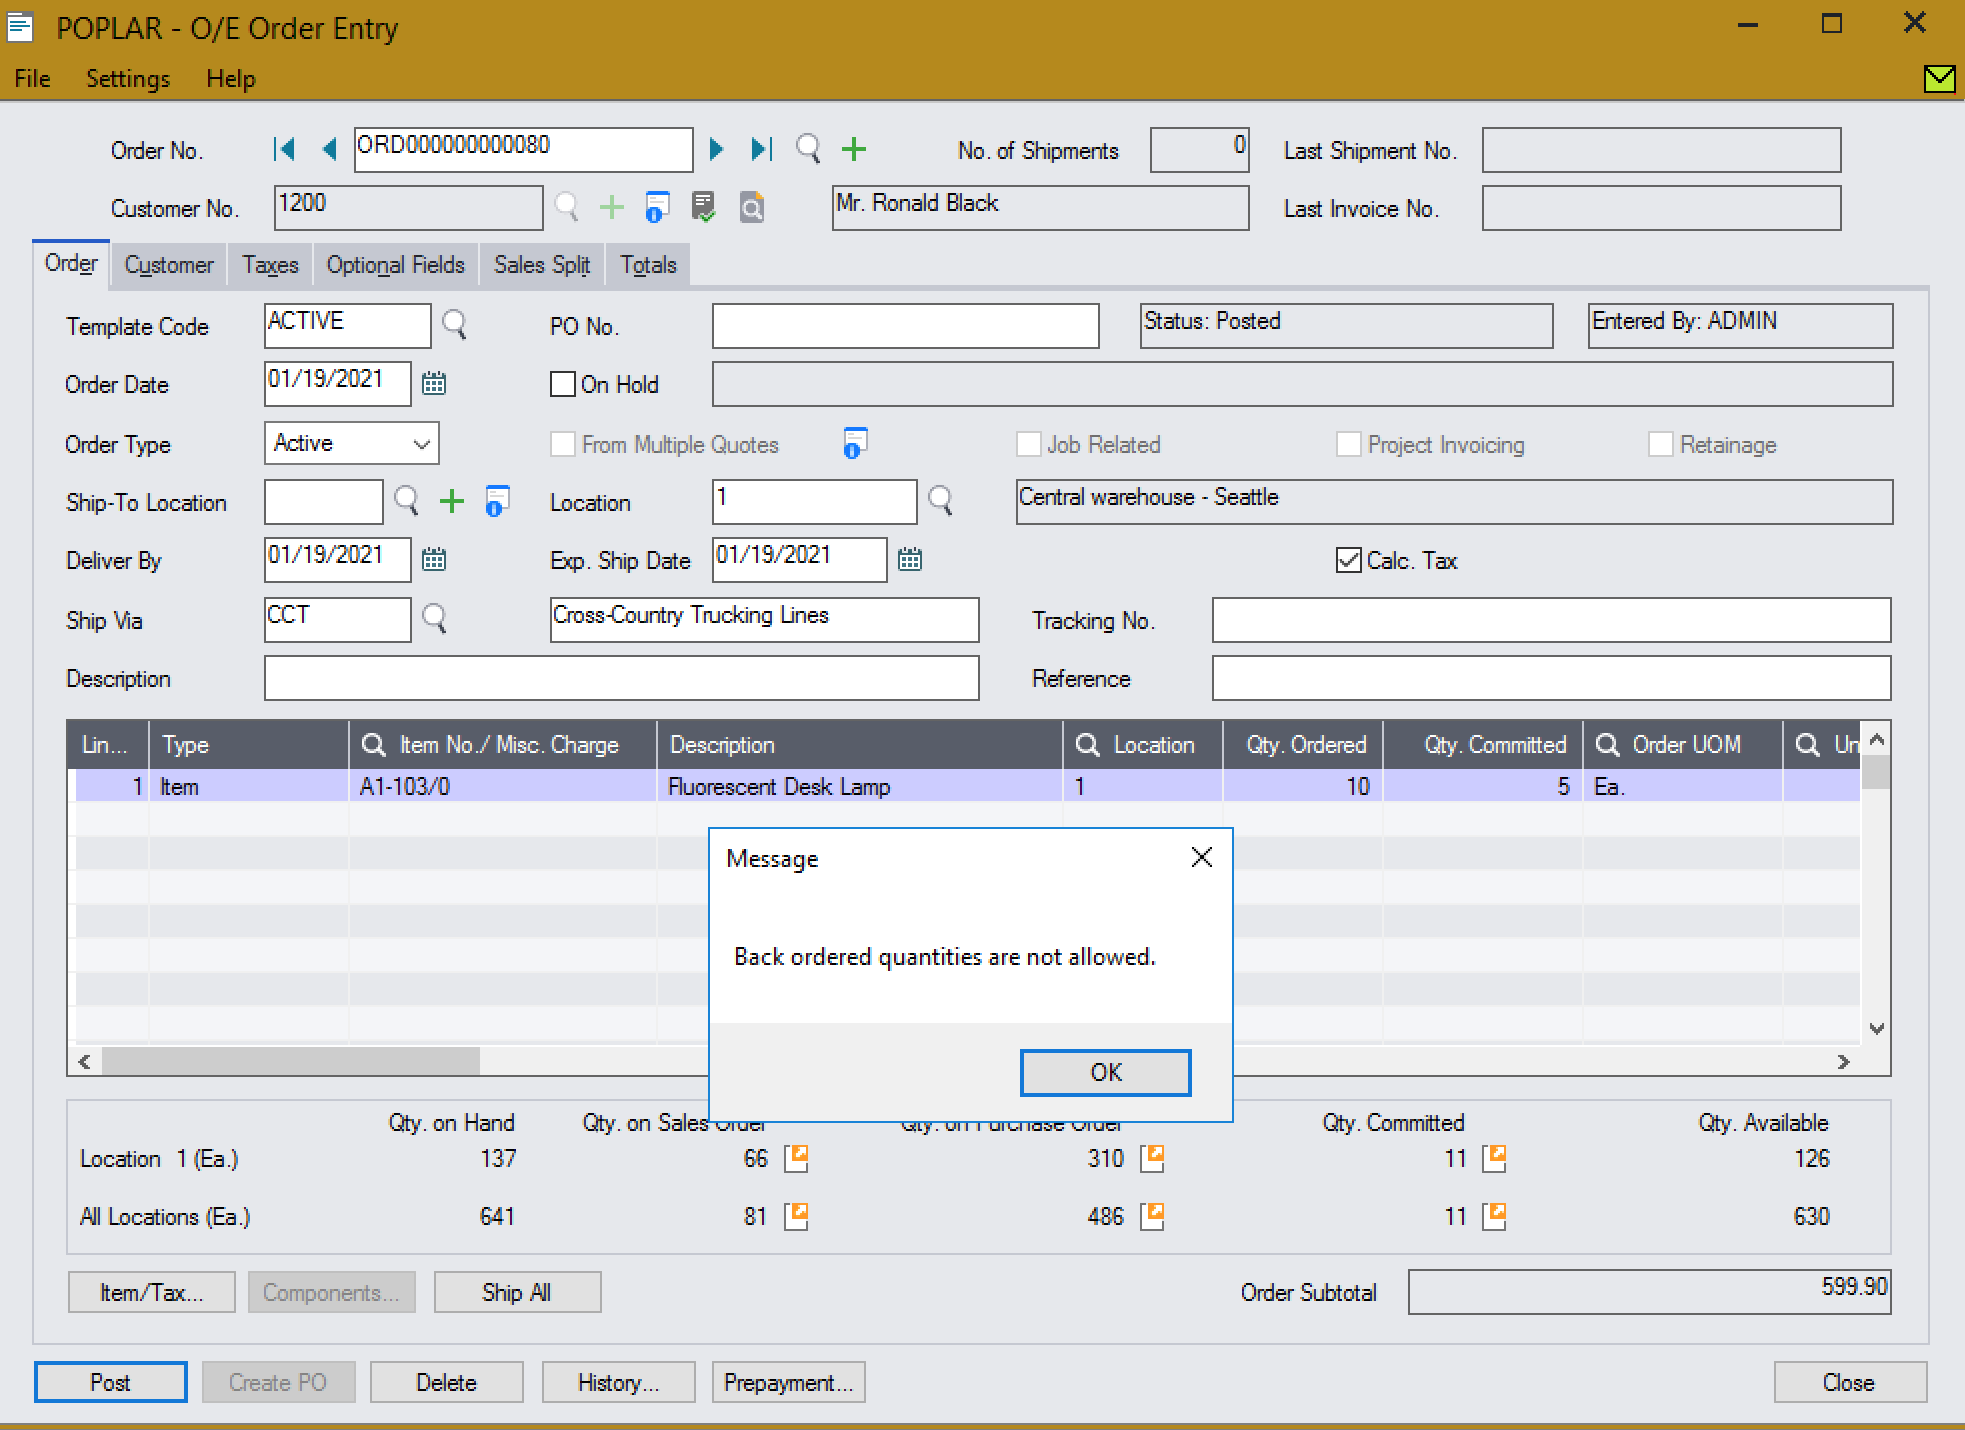Image resolution: width=1965 pixels, height=1430 pixels.
Task: Click the Ship Via finder magnifier
Action: point(434,619)
